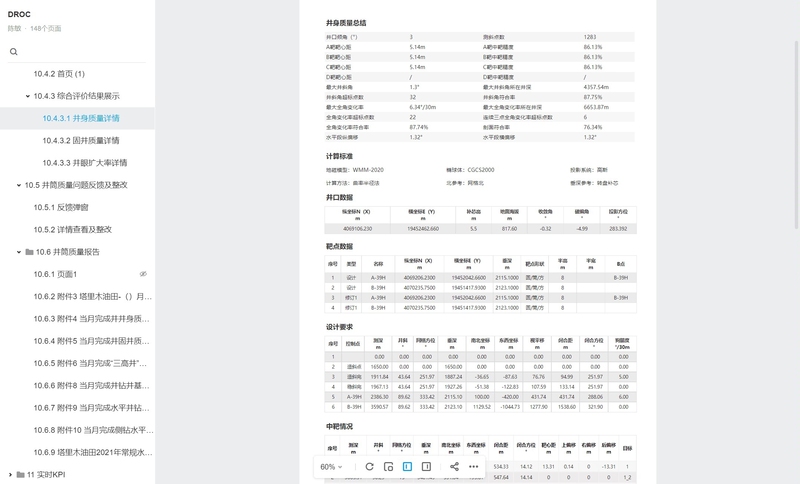Click the 陈敏 · 148个页面 subtitle
This screenshot has width=800, height=484.
click(34, 29)
